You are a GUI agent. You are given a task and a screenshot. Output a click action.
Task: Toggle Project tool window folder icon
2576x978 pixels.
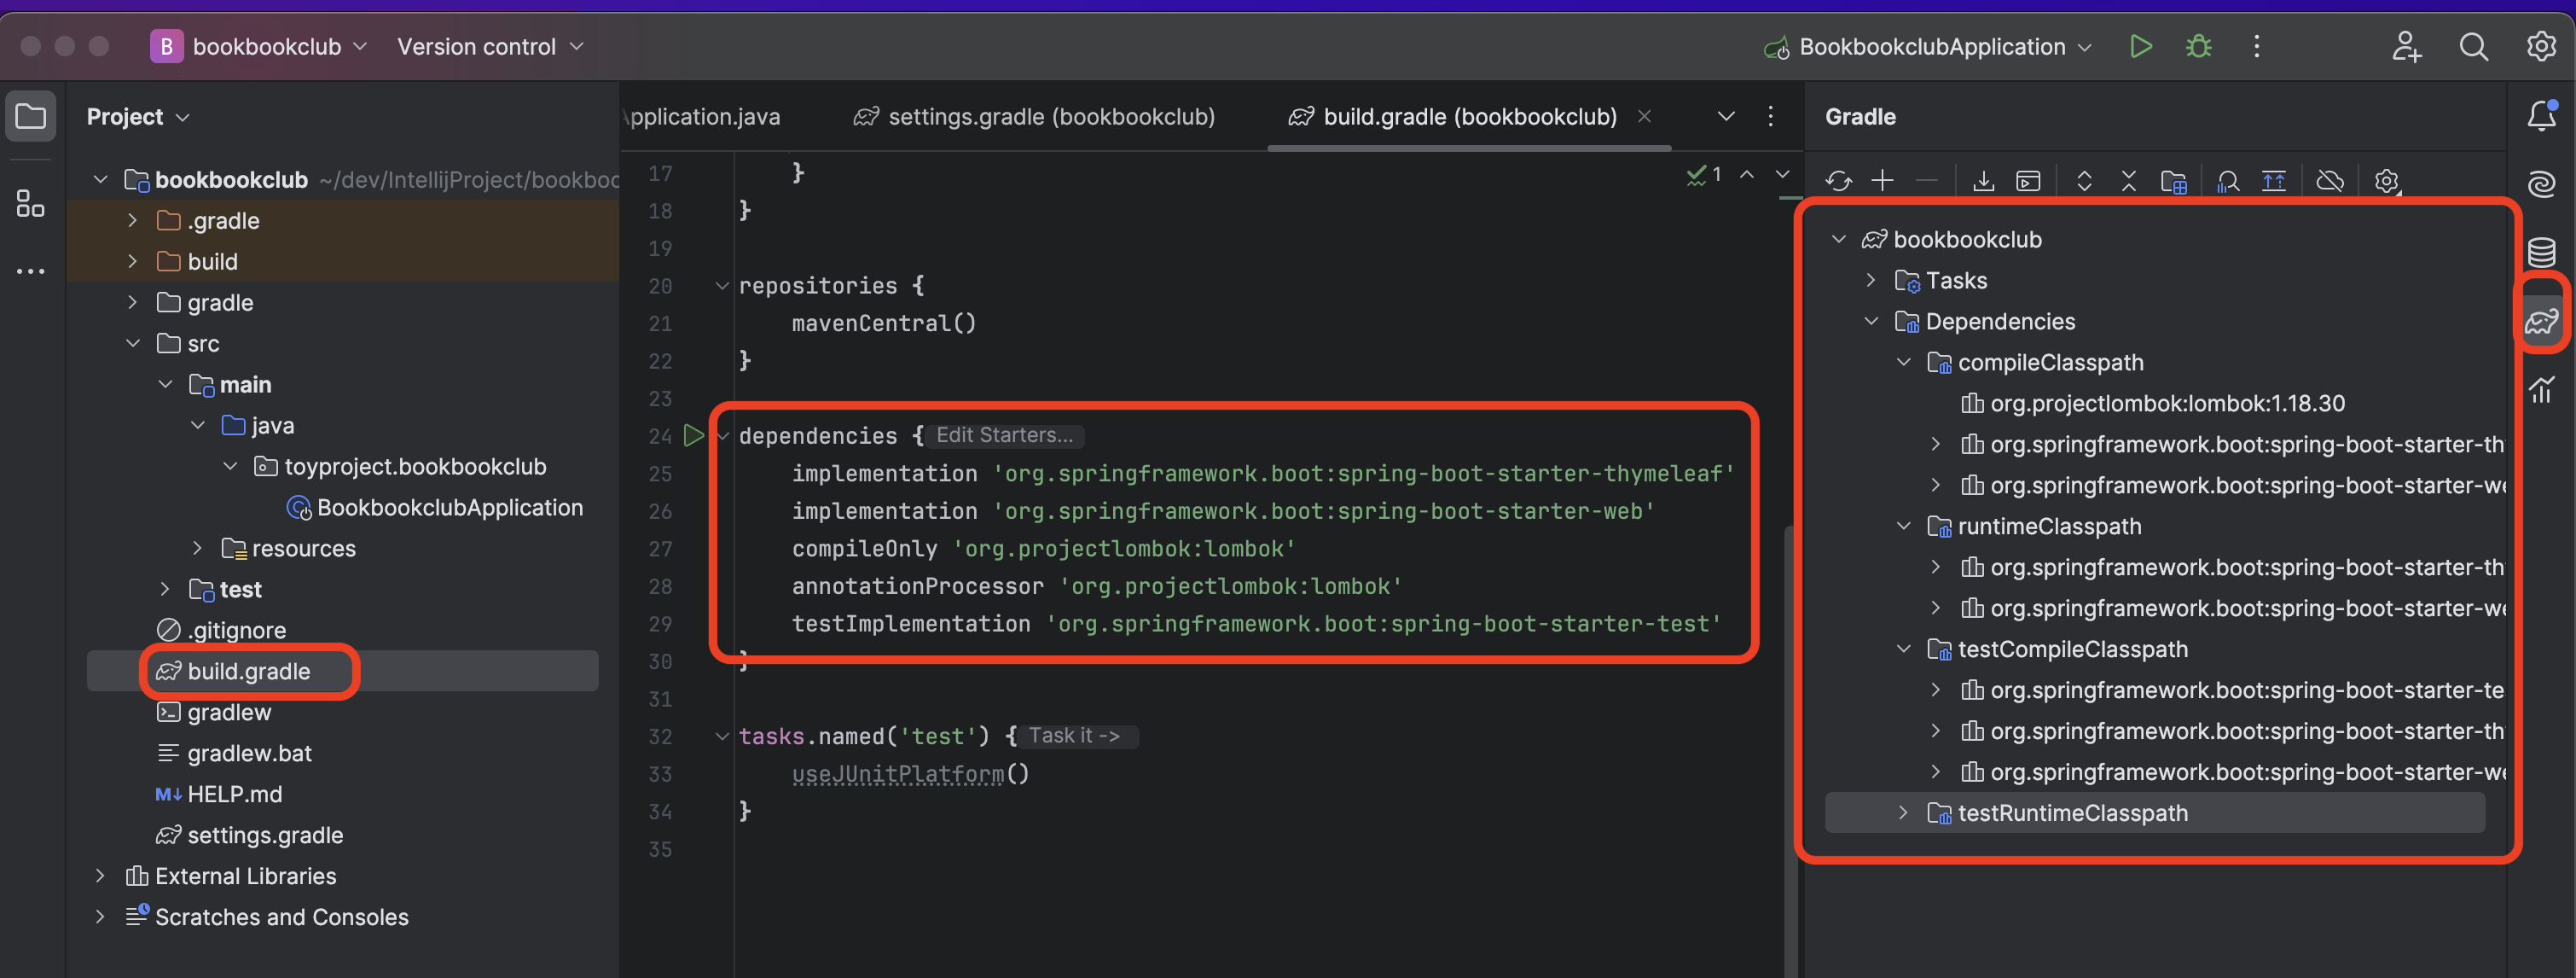click(x=31, y=116)
